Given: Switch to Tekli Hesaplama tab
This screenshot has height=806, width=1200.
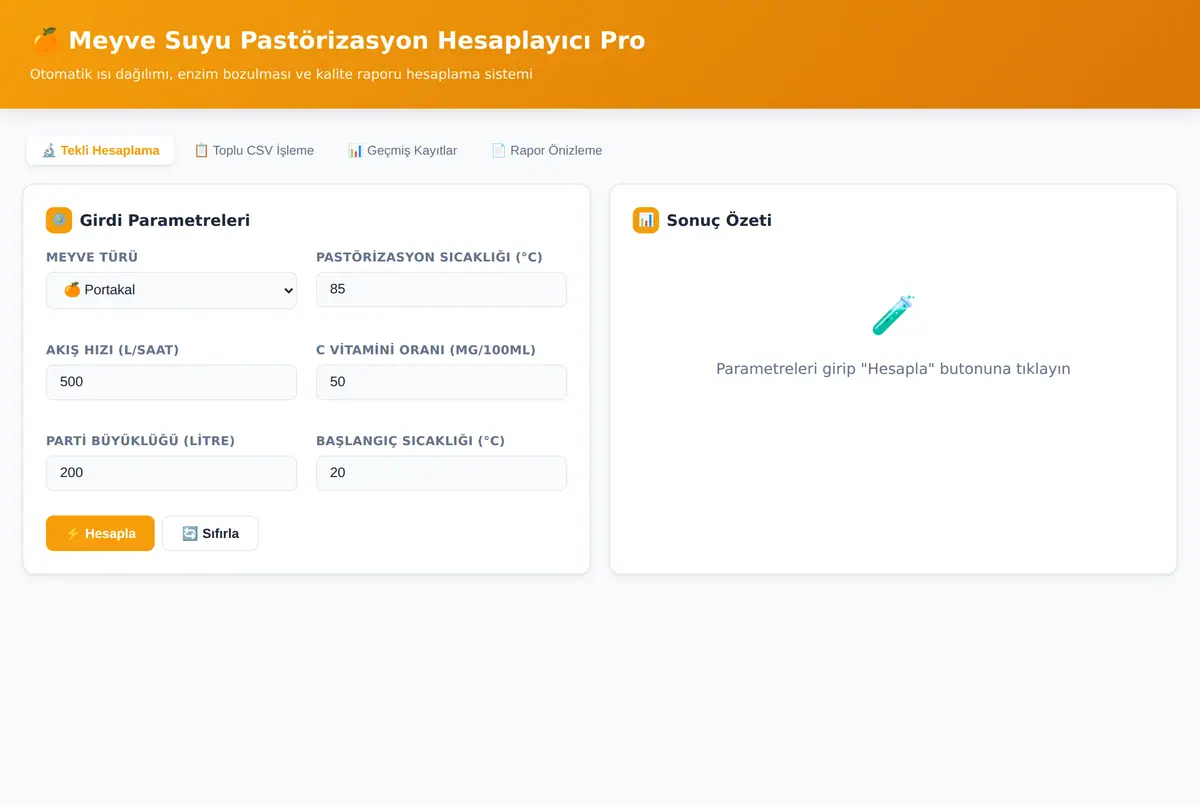Looking at the screenshot, I should pos(100,150).
